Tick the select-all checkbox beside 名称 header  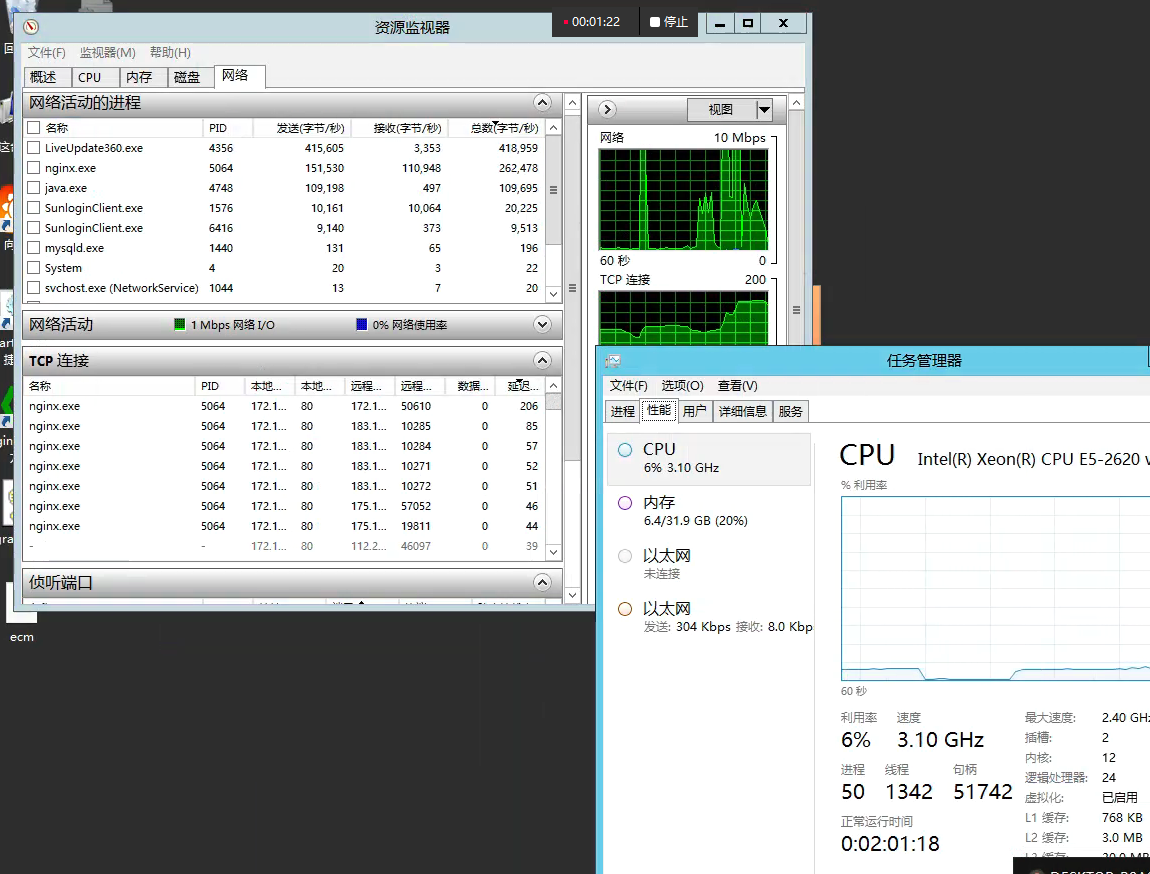[x=34, y=128]
